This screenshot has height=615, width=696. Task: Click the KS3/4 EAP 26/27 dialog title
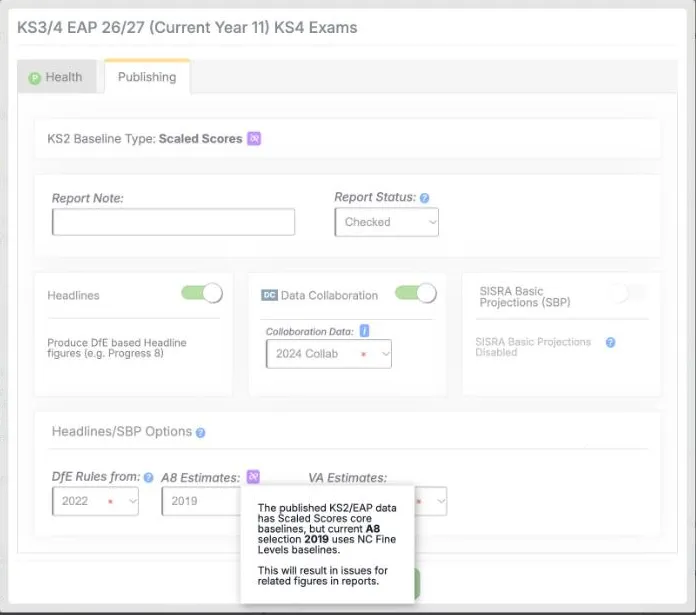pos(187,28)
